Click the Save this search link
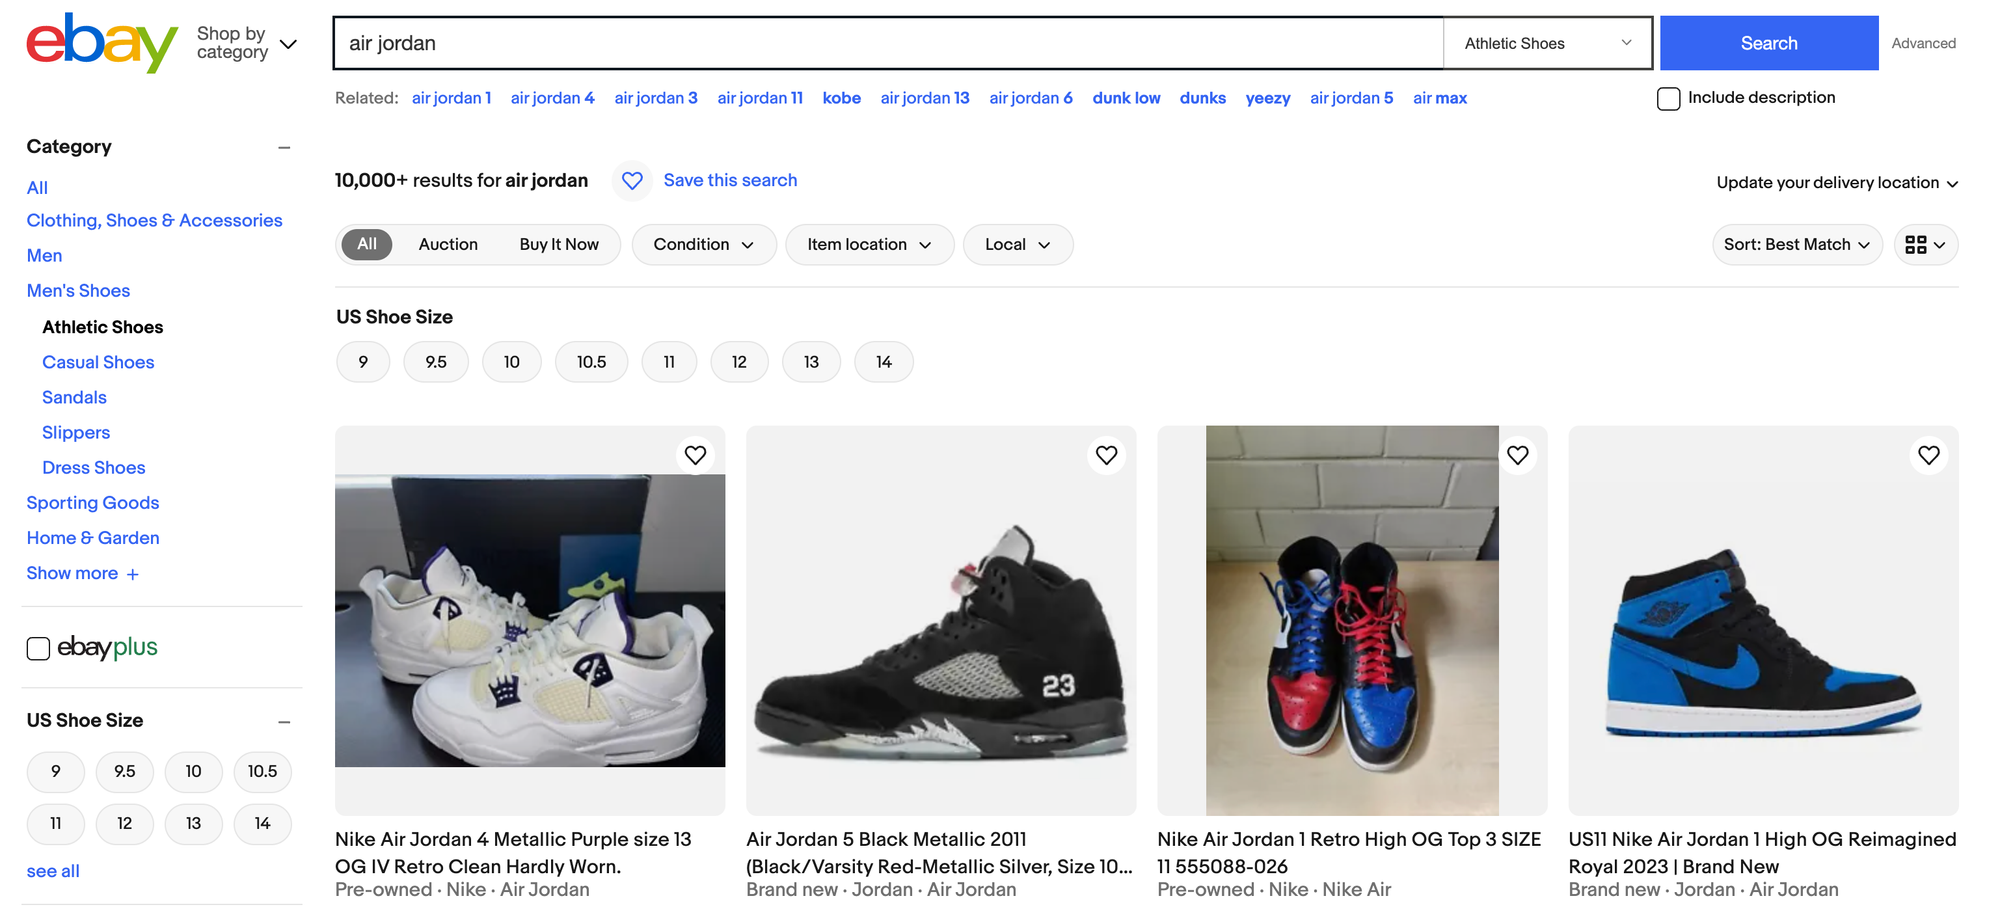 coord(730,181)
